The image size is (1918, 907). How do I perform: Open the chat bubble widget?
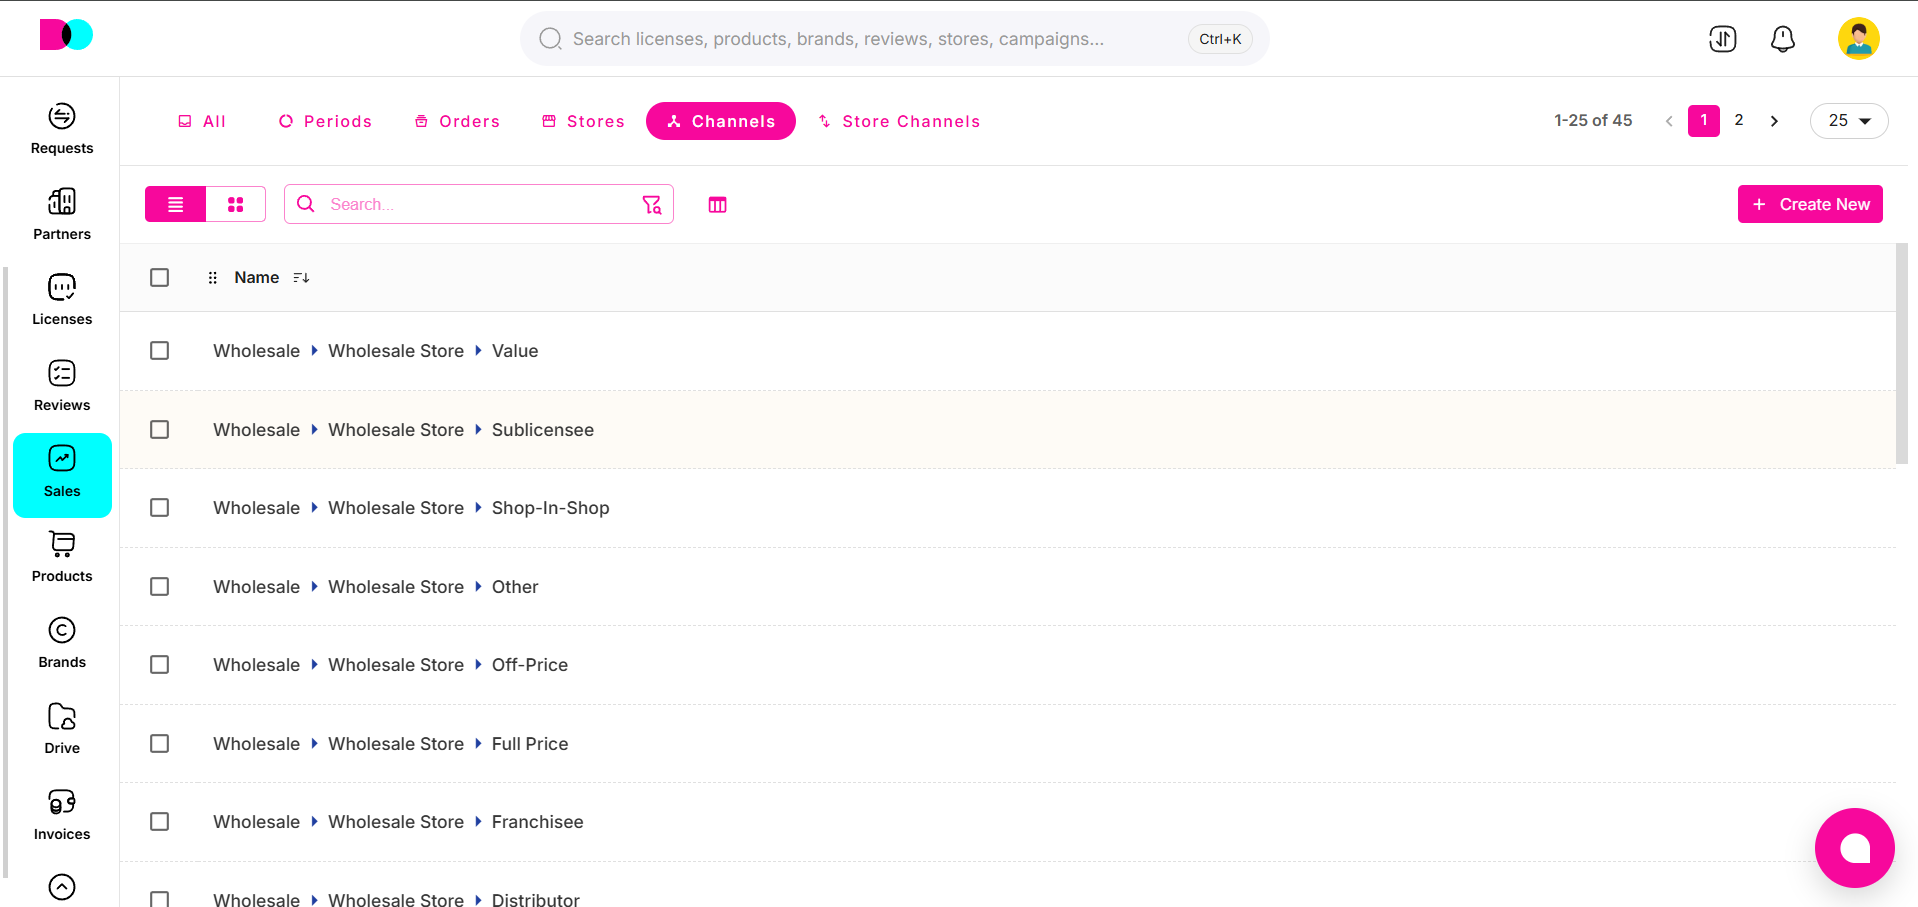coord(1855,848)
